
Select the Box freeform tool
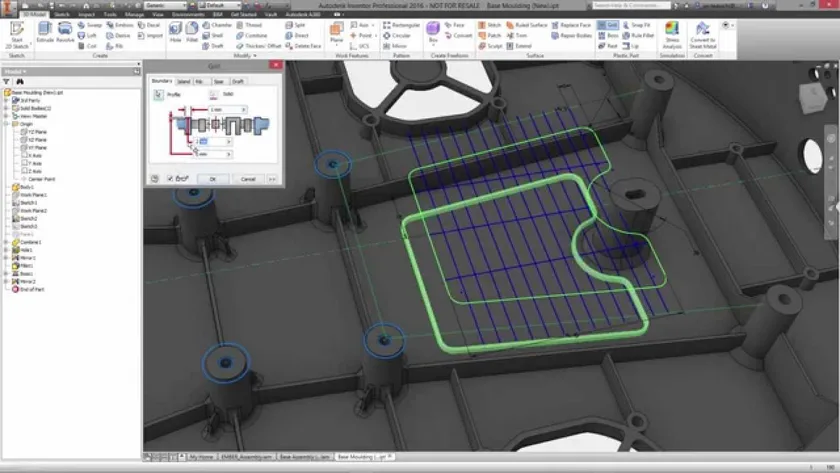coord(433,32)
